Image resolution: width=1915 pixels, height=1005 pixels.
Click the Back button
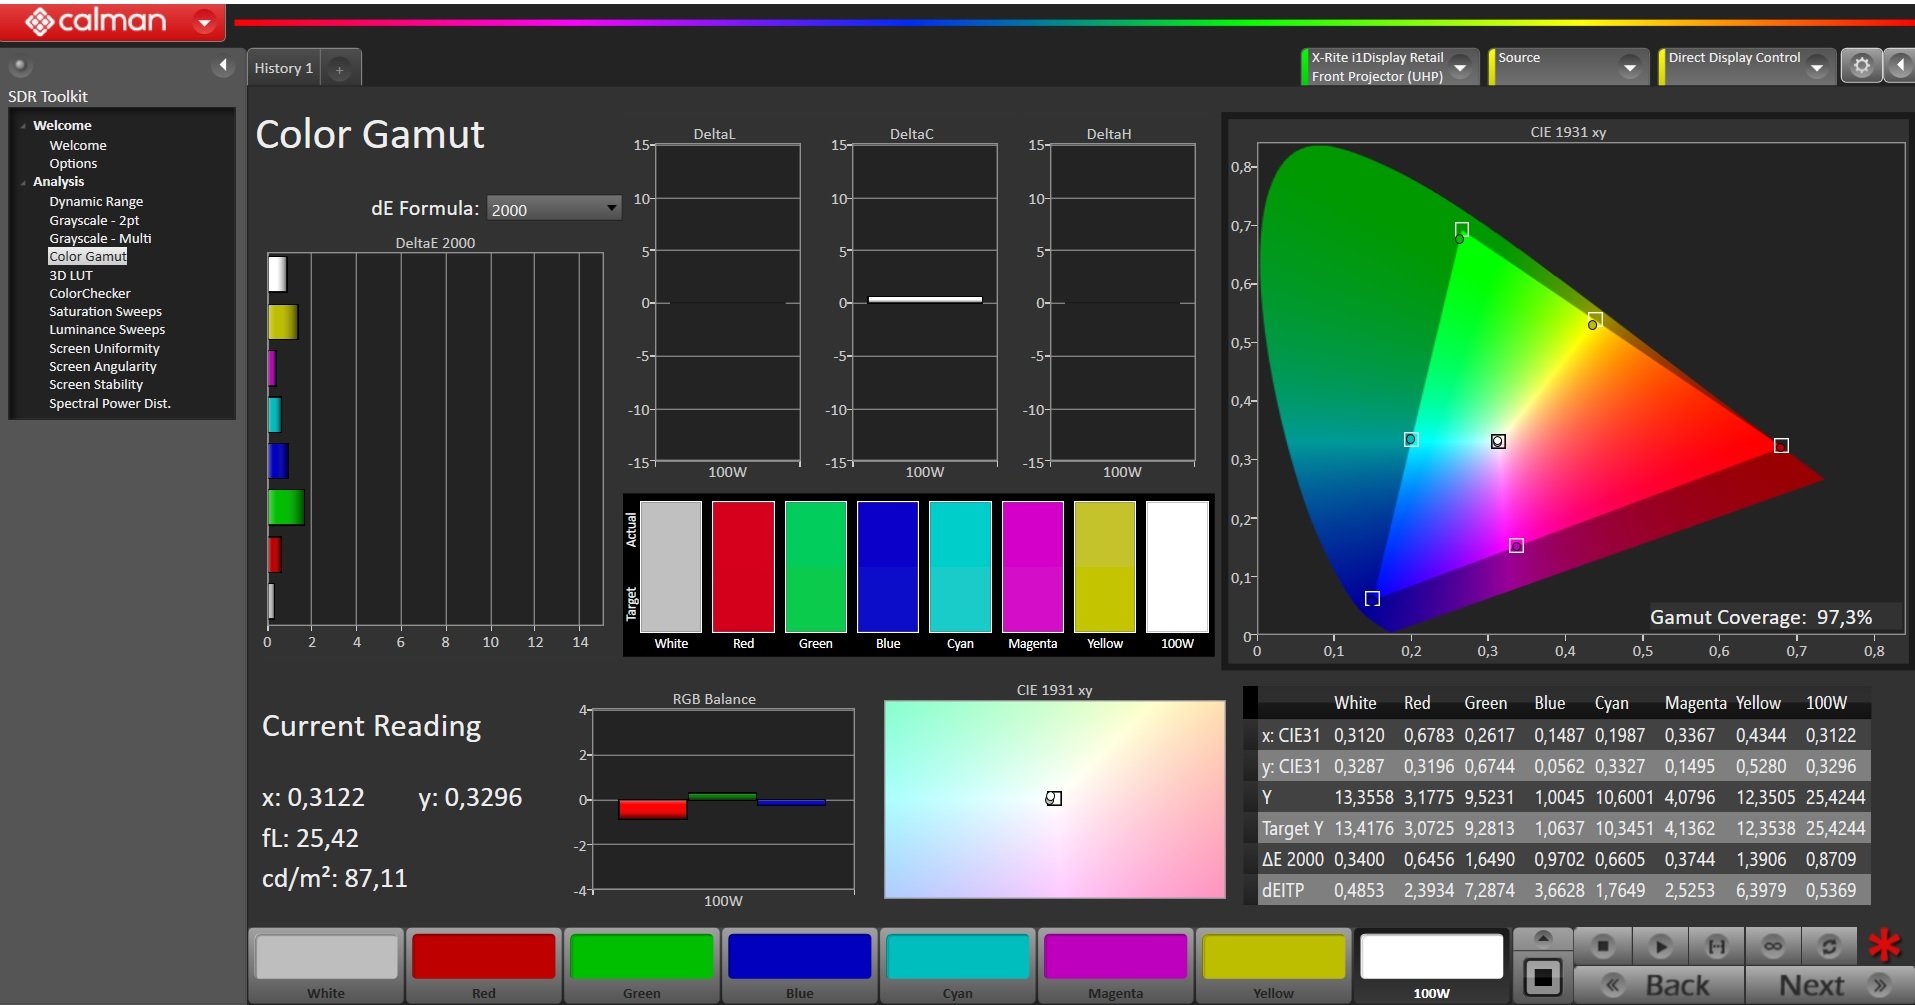pos(1660,985)
